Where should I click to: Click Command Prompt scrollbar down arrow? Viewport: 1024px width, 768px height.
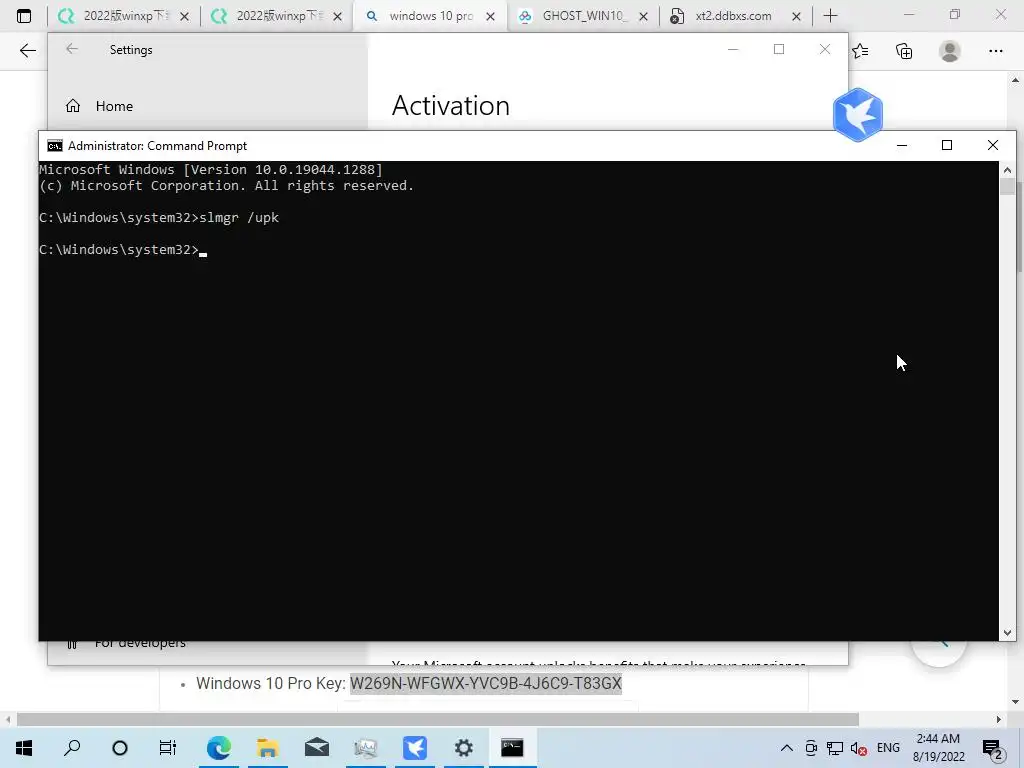[1007, 632]
